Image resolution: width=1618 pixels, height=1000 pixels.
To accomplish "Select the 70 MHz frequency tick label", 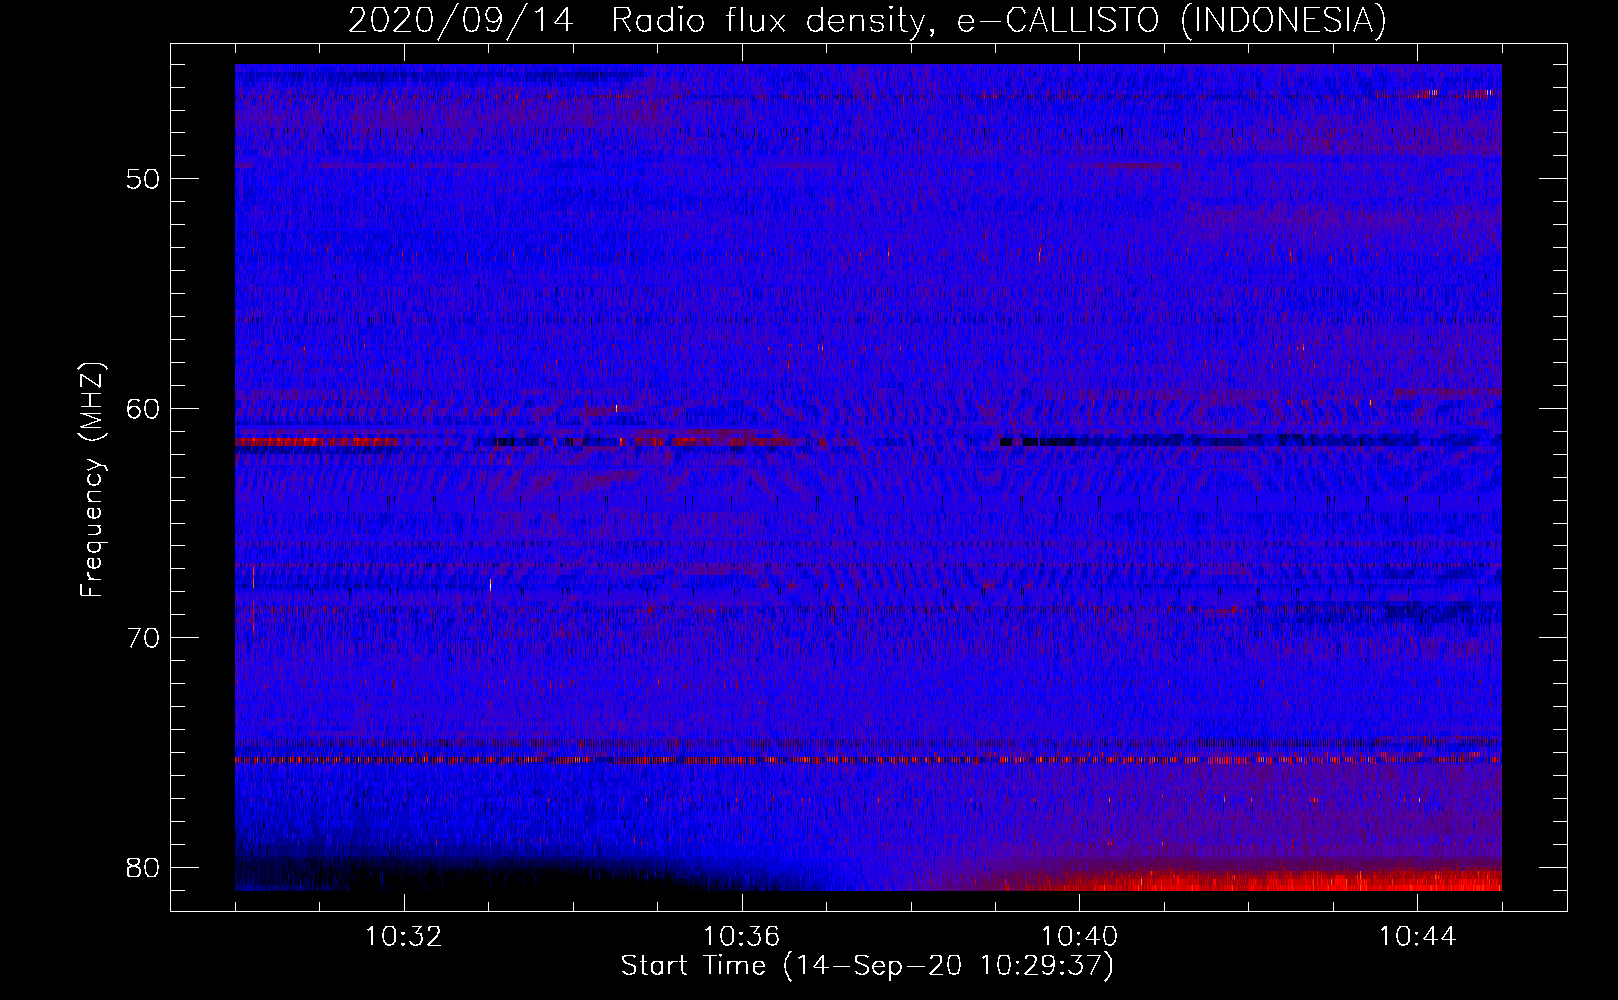I will click(144, 638).
